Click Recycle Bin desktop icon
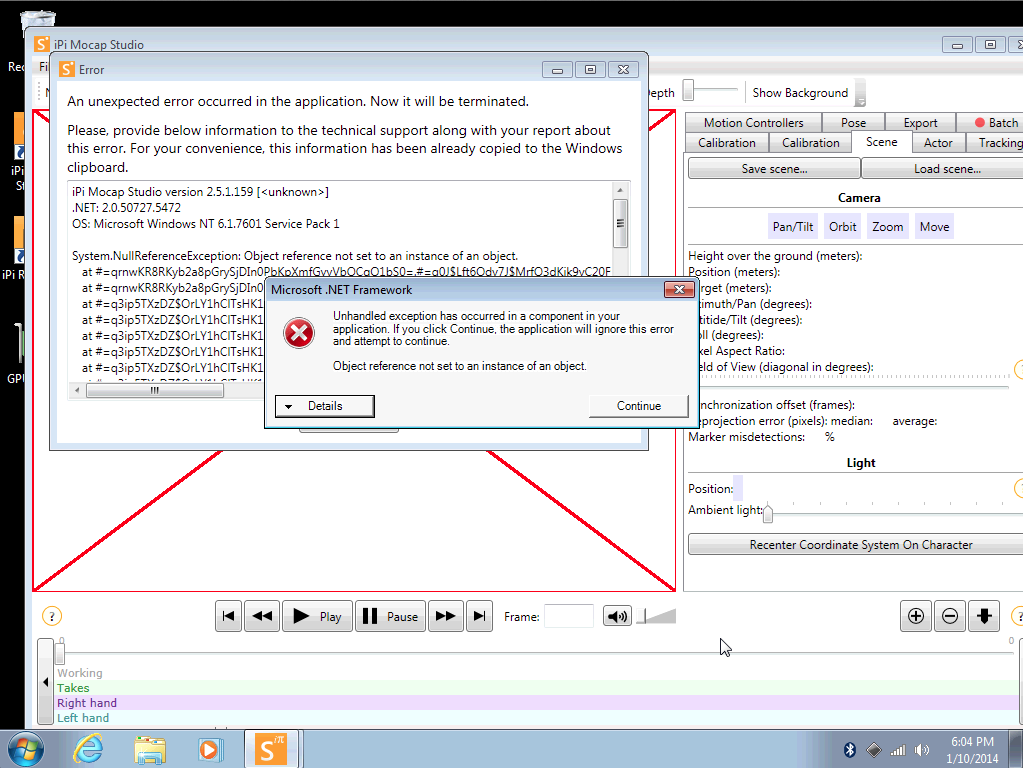1023x768 pixels. (37, 21)
